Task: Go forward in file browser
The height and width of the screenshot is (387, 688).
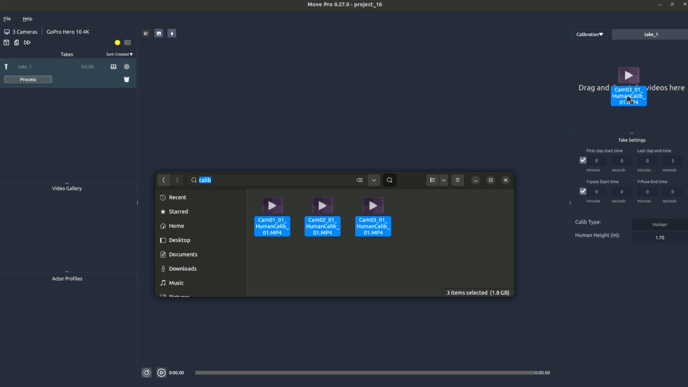Action: [177, 180]
